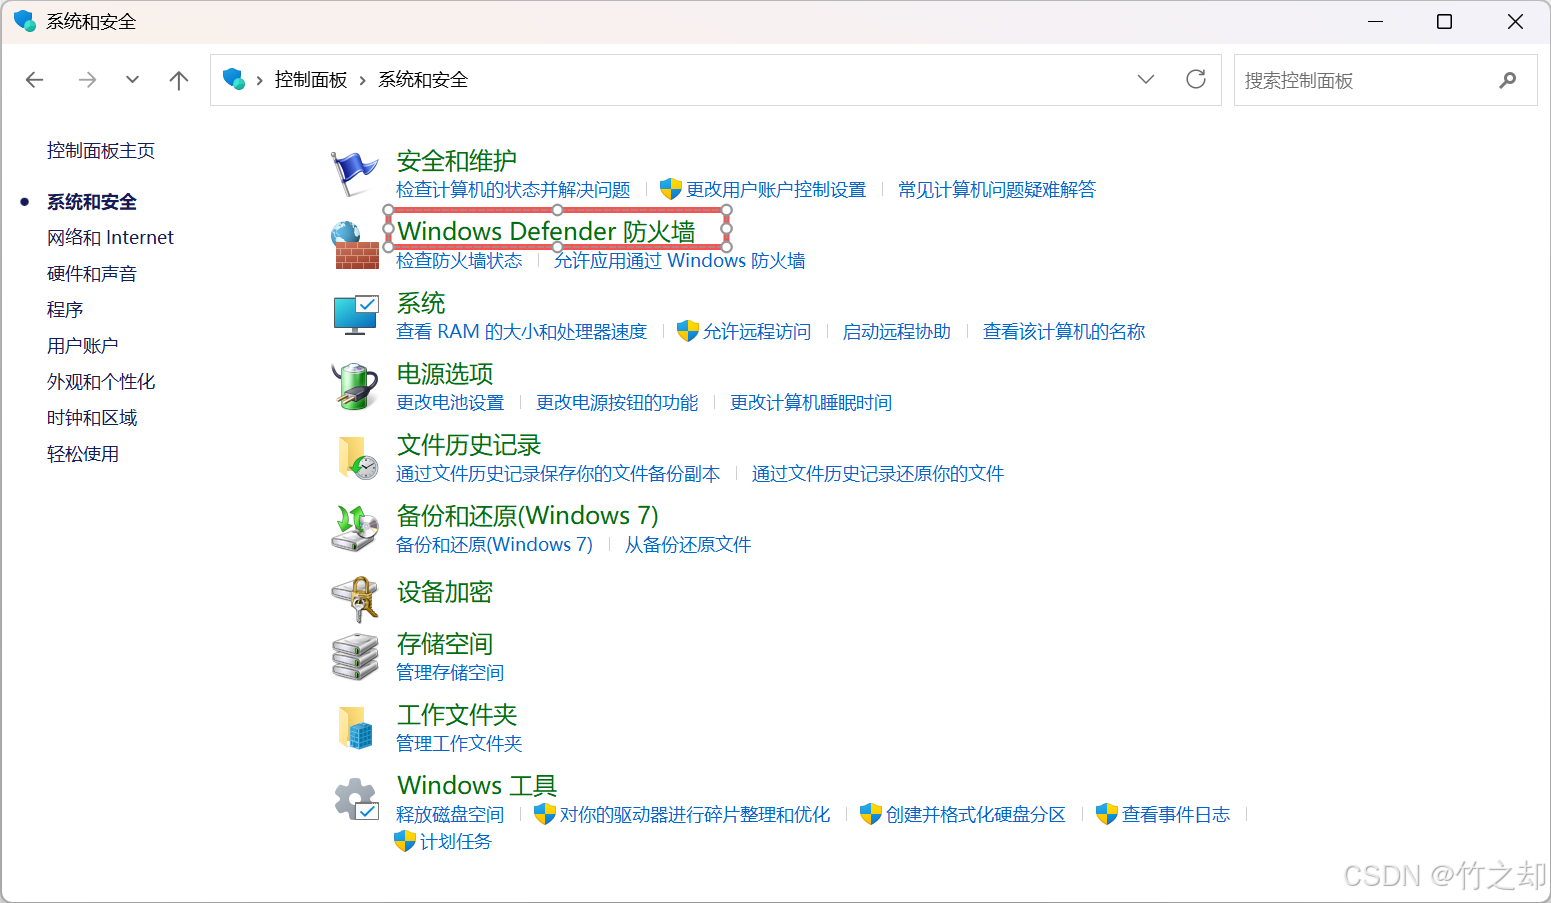Click the Security and Maintenance flag icon

tap(355, 174)
